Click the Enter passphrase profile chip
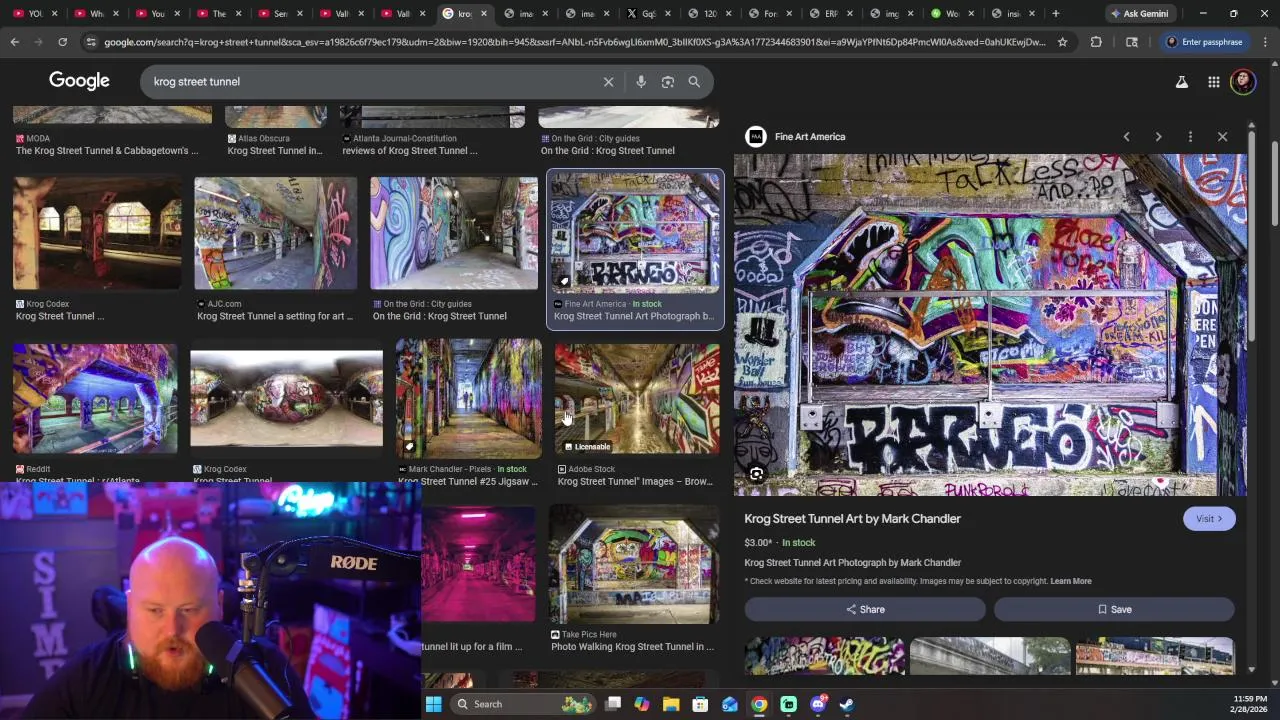Screen dimensions: 1280x720 pos(1204,42)
